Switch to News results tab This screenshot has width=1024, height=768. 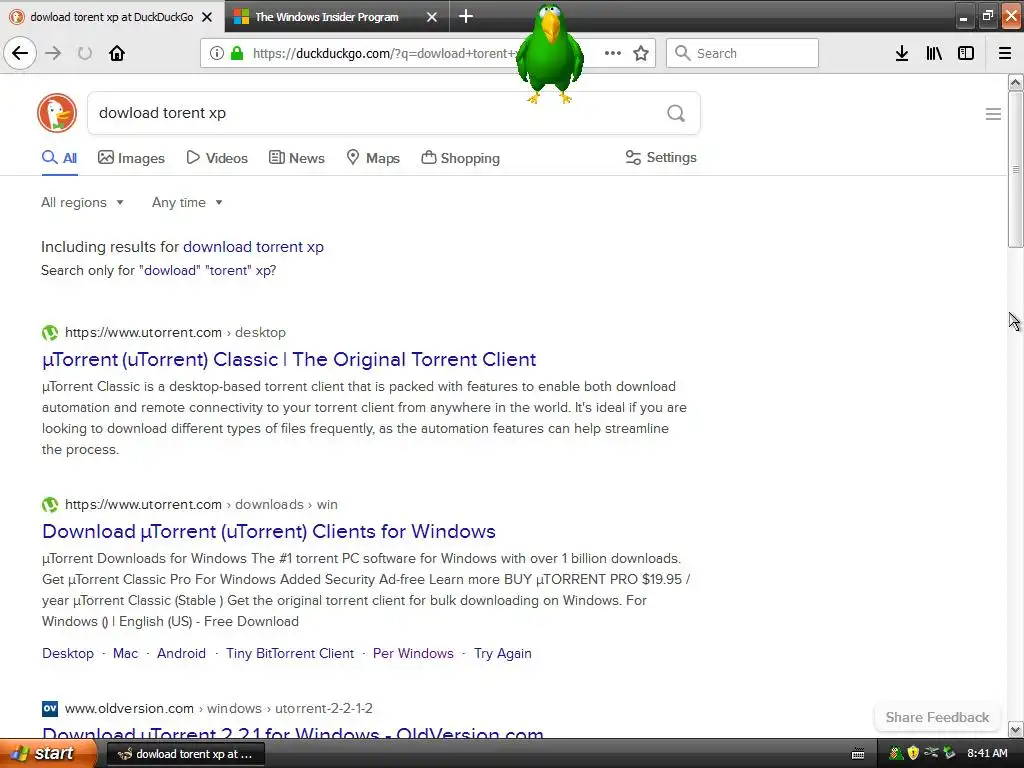click(296, 158)
